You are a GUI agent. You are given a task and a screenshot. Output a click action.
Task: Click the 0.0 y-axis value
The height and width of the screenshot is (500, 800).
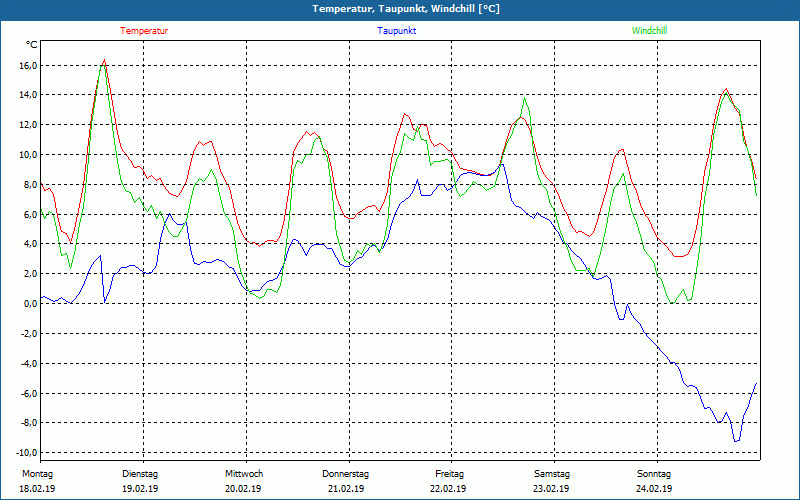tap(30, 304)
